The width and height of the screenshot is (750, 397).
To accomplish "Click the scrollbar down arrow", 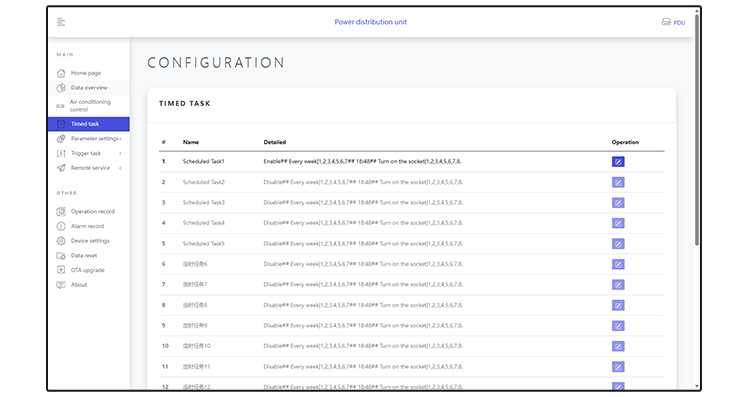I will coord(697,386).
